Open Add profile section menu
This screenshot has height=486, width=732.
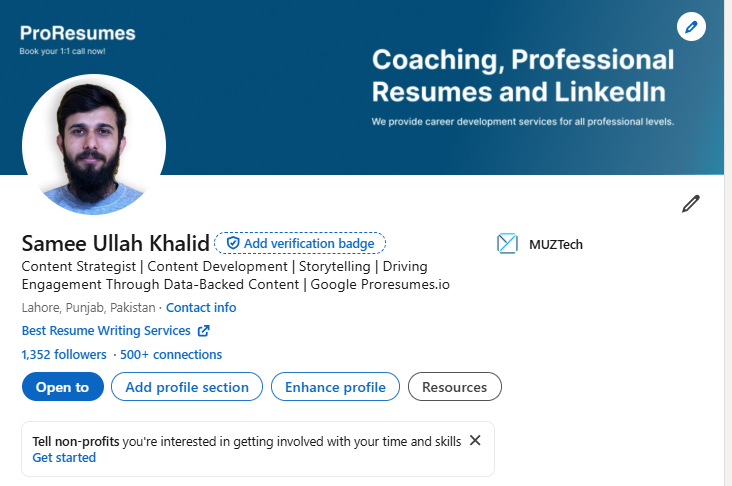(187, 387)
